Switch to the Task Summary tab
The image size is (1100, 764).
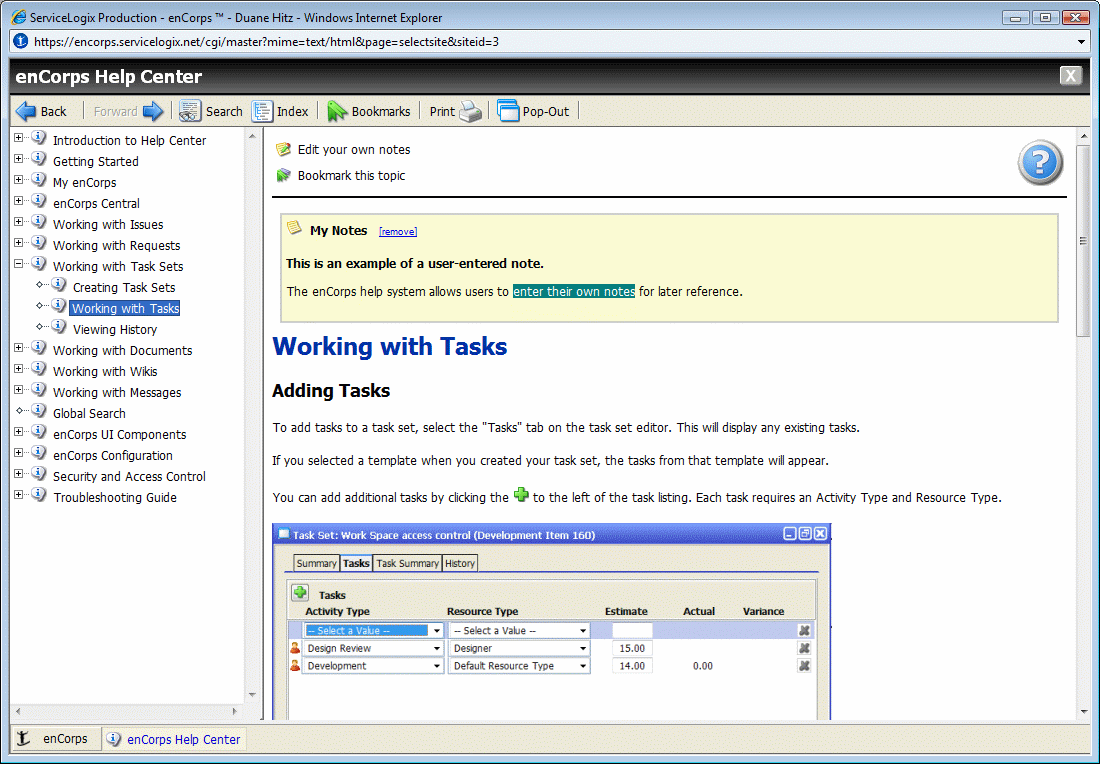tap(408, 563)
